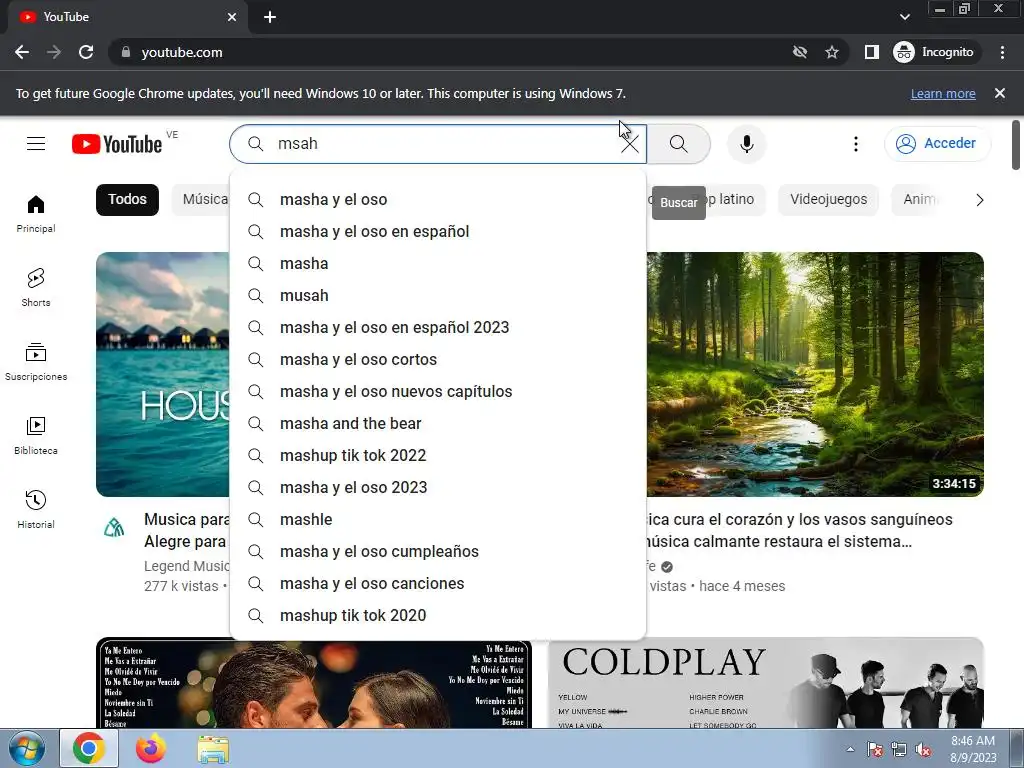The width and height of the screenshot is (1024, 768).
Task: Show more category chips with right arrow
Action: [979, 200]
